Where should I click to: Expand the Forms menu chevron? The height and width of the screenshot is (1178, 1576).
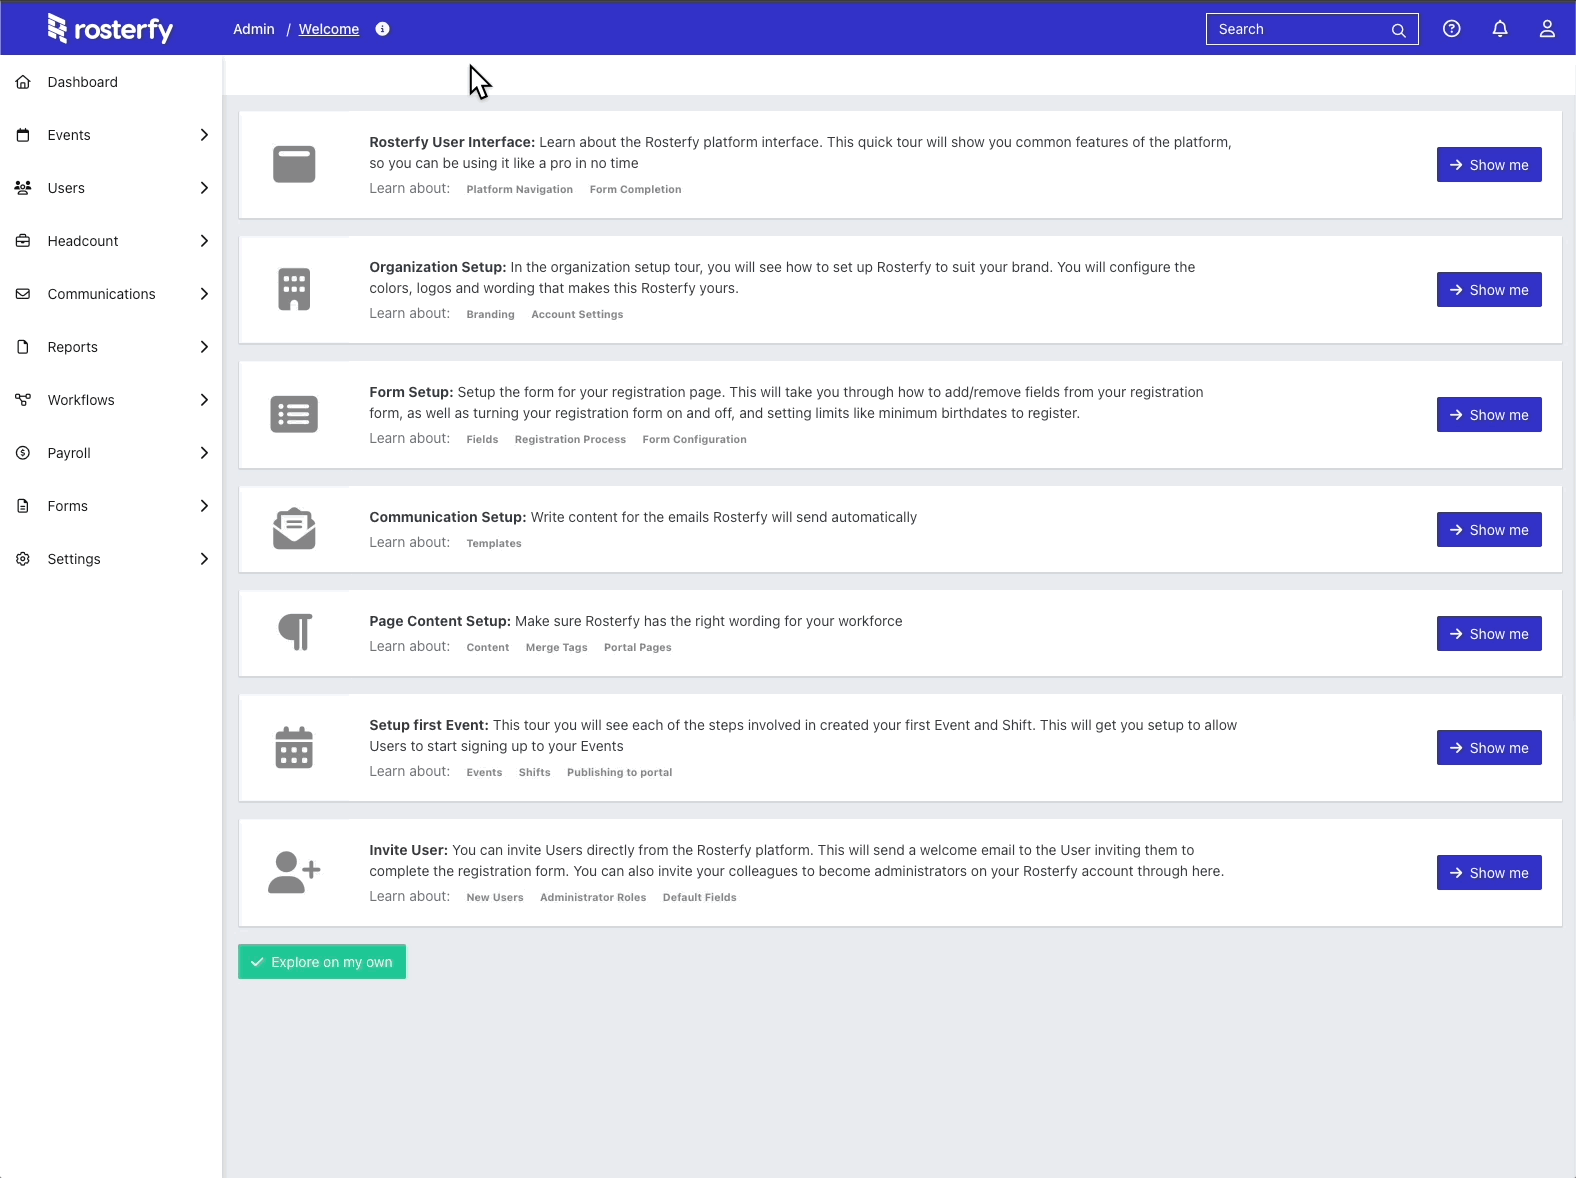coord(204,506)
